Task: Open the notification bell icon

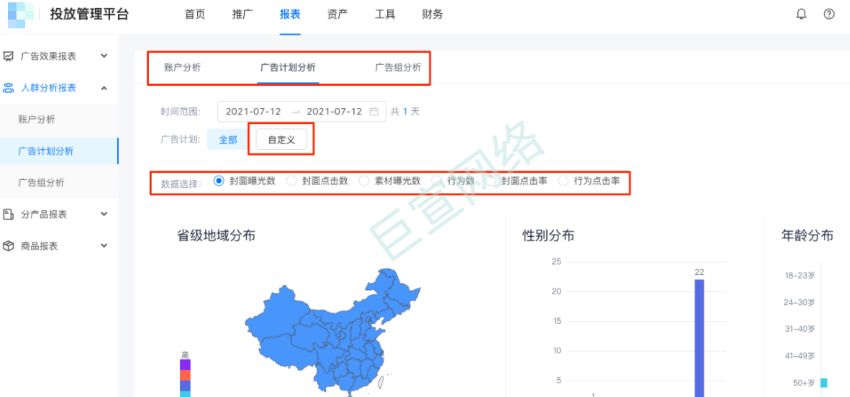Action: [x=801, y=15]
